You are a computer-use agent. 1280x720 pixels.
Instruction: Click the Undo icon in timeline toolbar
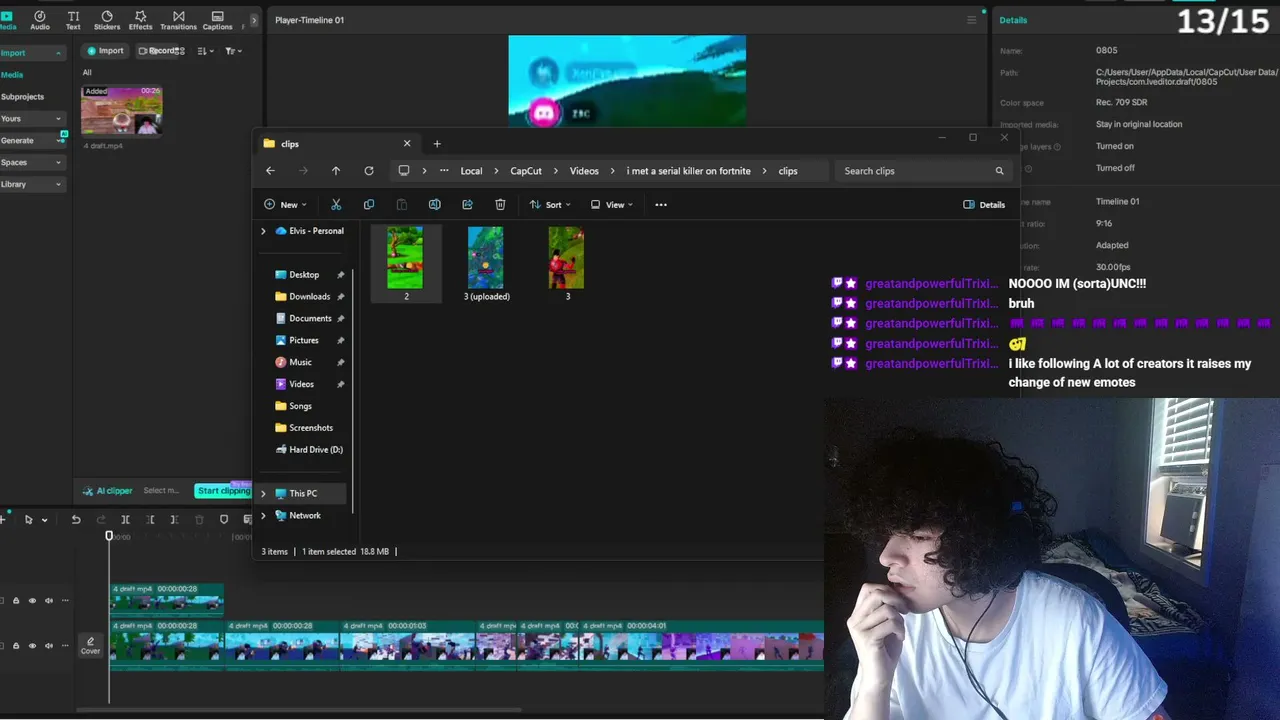[x=75, y=520]
